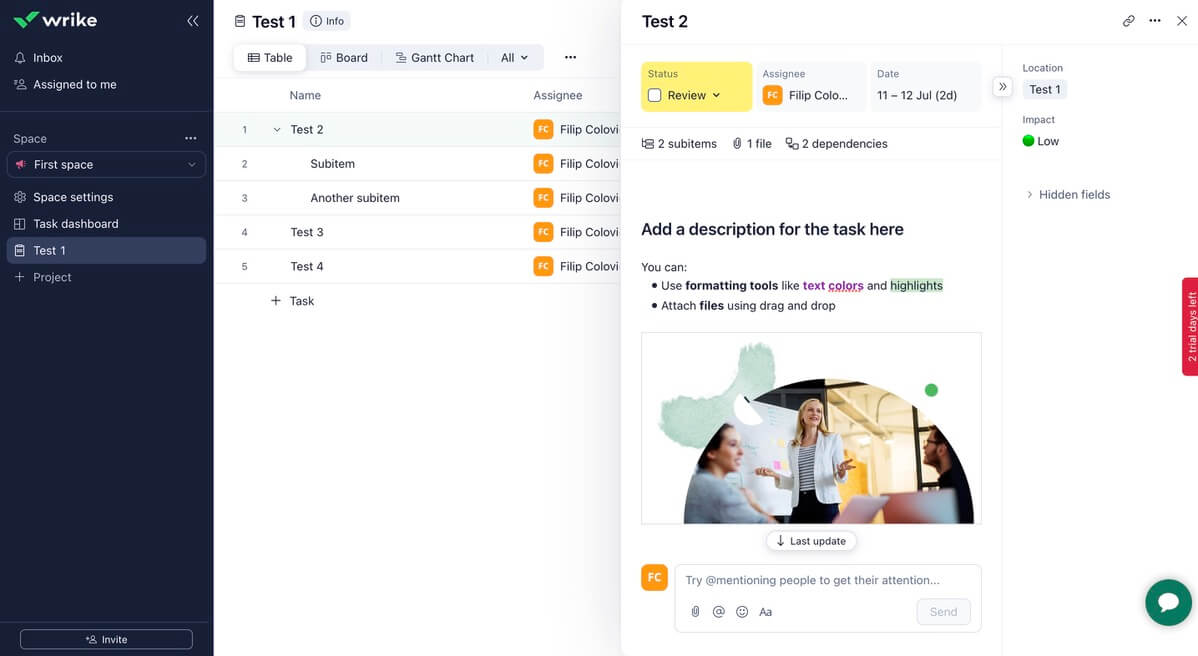Open Assigned to me in the sidebar
This screenshot has height=656, width=1198.
[74, 84]
